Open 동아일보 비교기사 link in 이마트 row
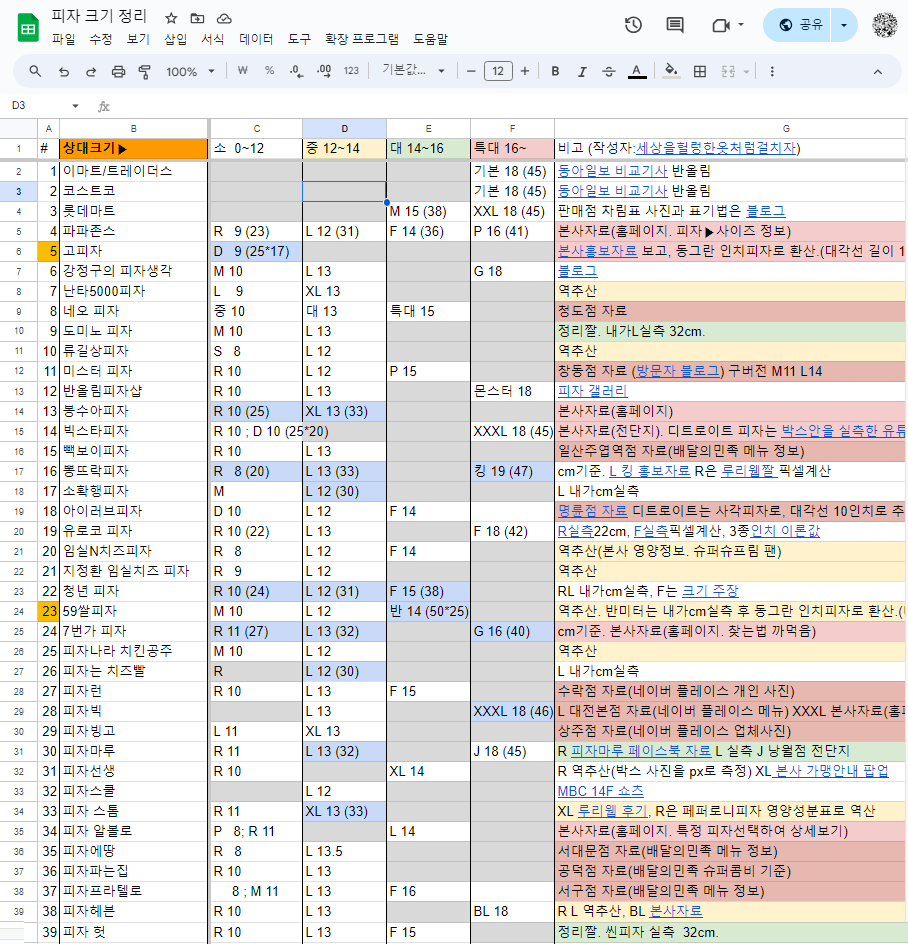 click(x=612, y=171)
